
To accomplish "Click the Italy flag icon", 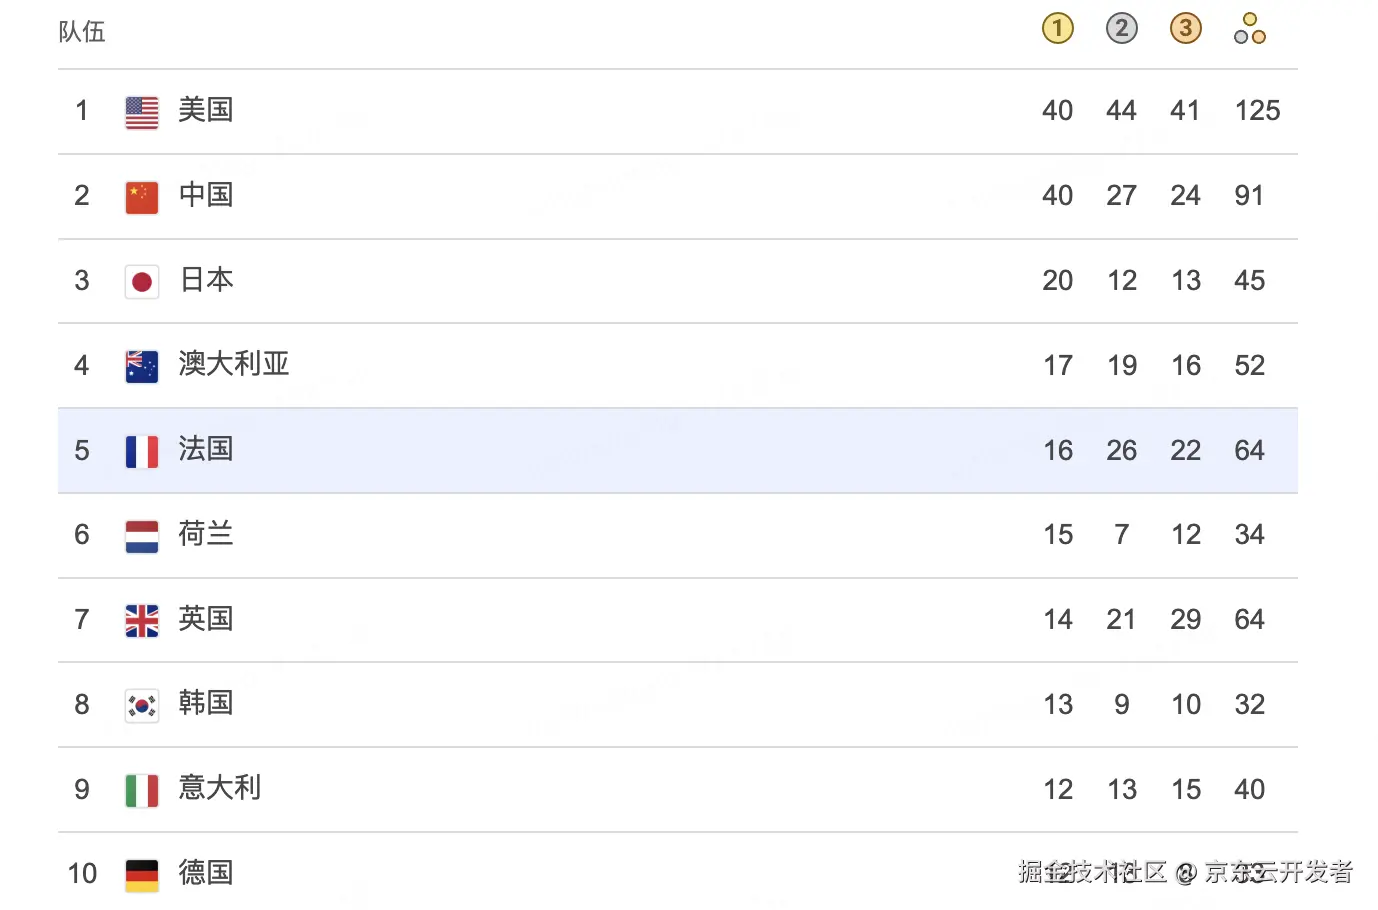I will [x=142, y=790].
